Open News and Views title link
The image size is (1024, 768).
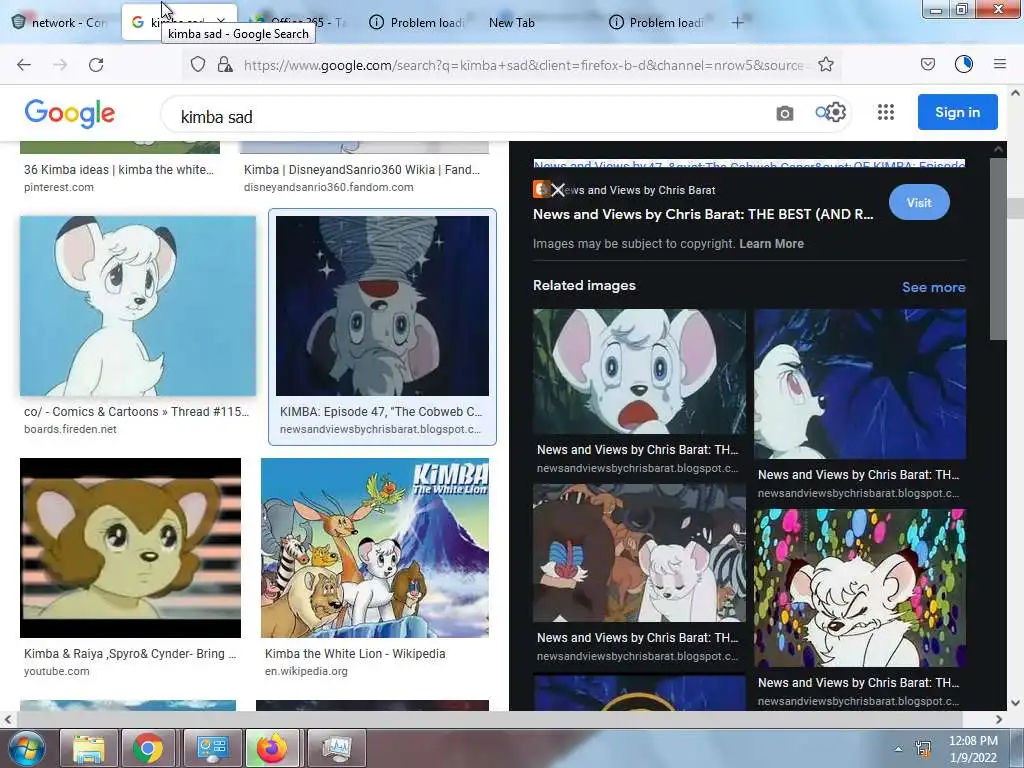coord(703,214)
